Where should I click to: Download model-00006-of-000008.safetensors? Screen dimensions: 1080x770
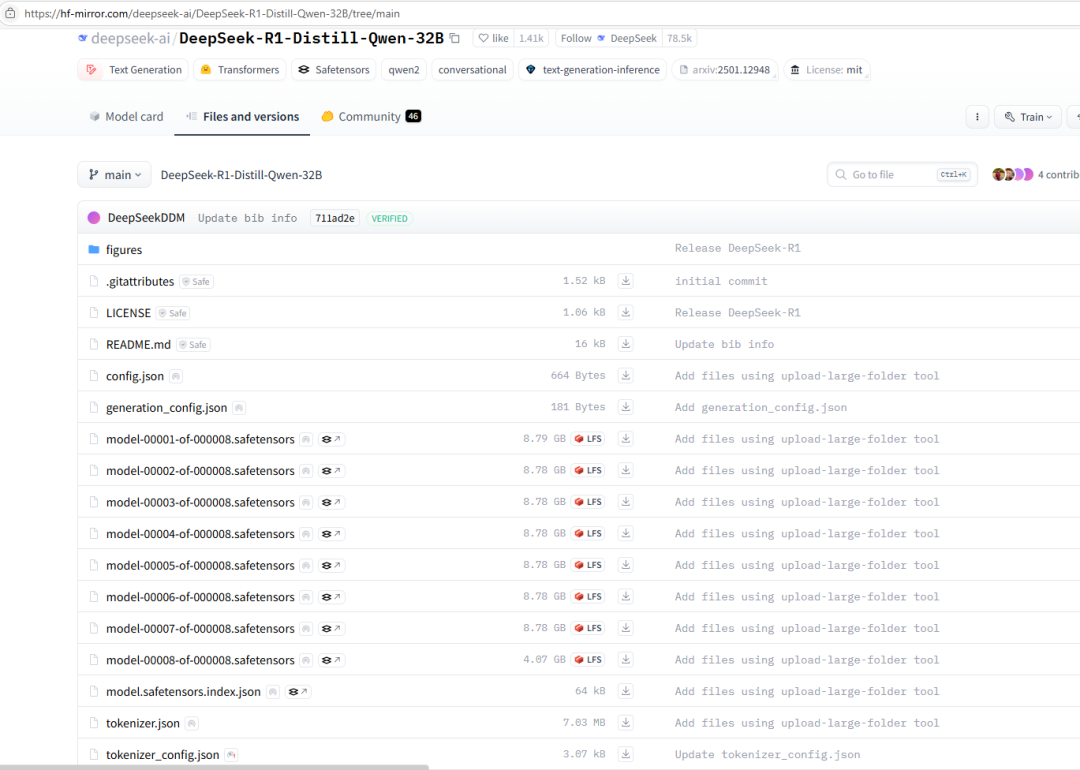(625, 597)
